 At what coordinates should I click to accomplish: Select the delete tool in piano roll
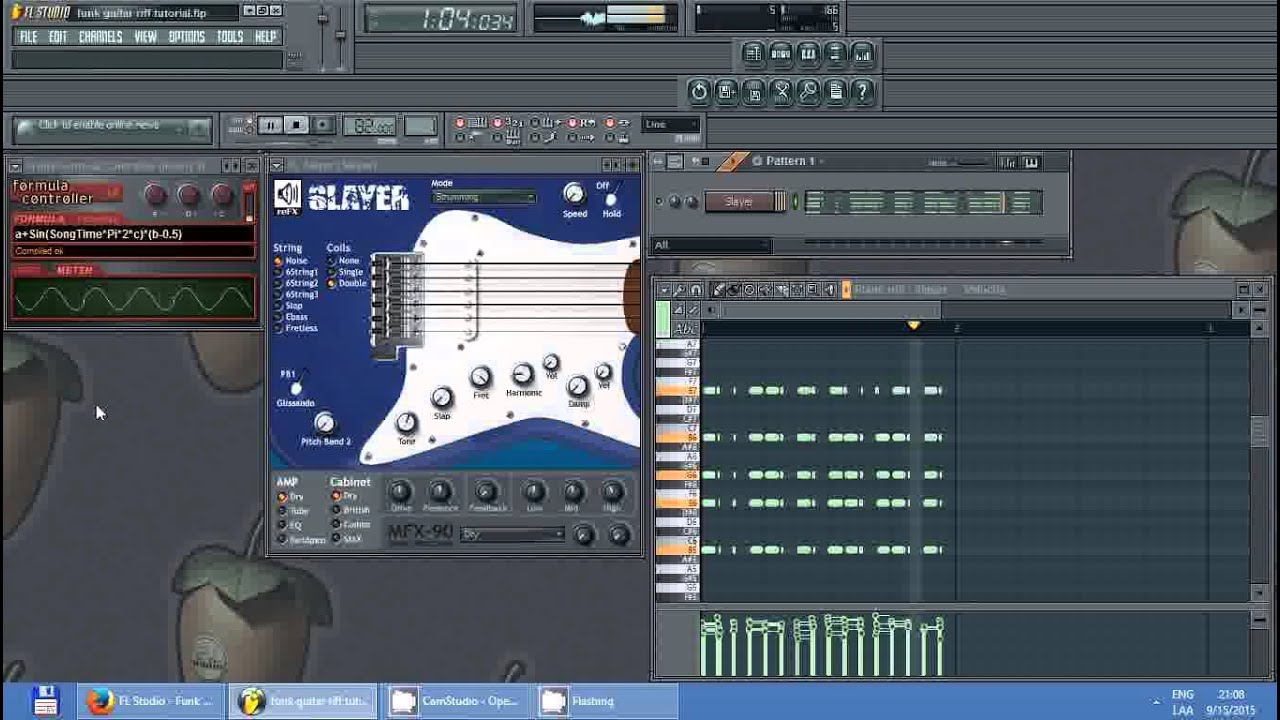[x=750, y=290]
